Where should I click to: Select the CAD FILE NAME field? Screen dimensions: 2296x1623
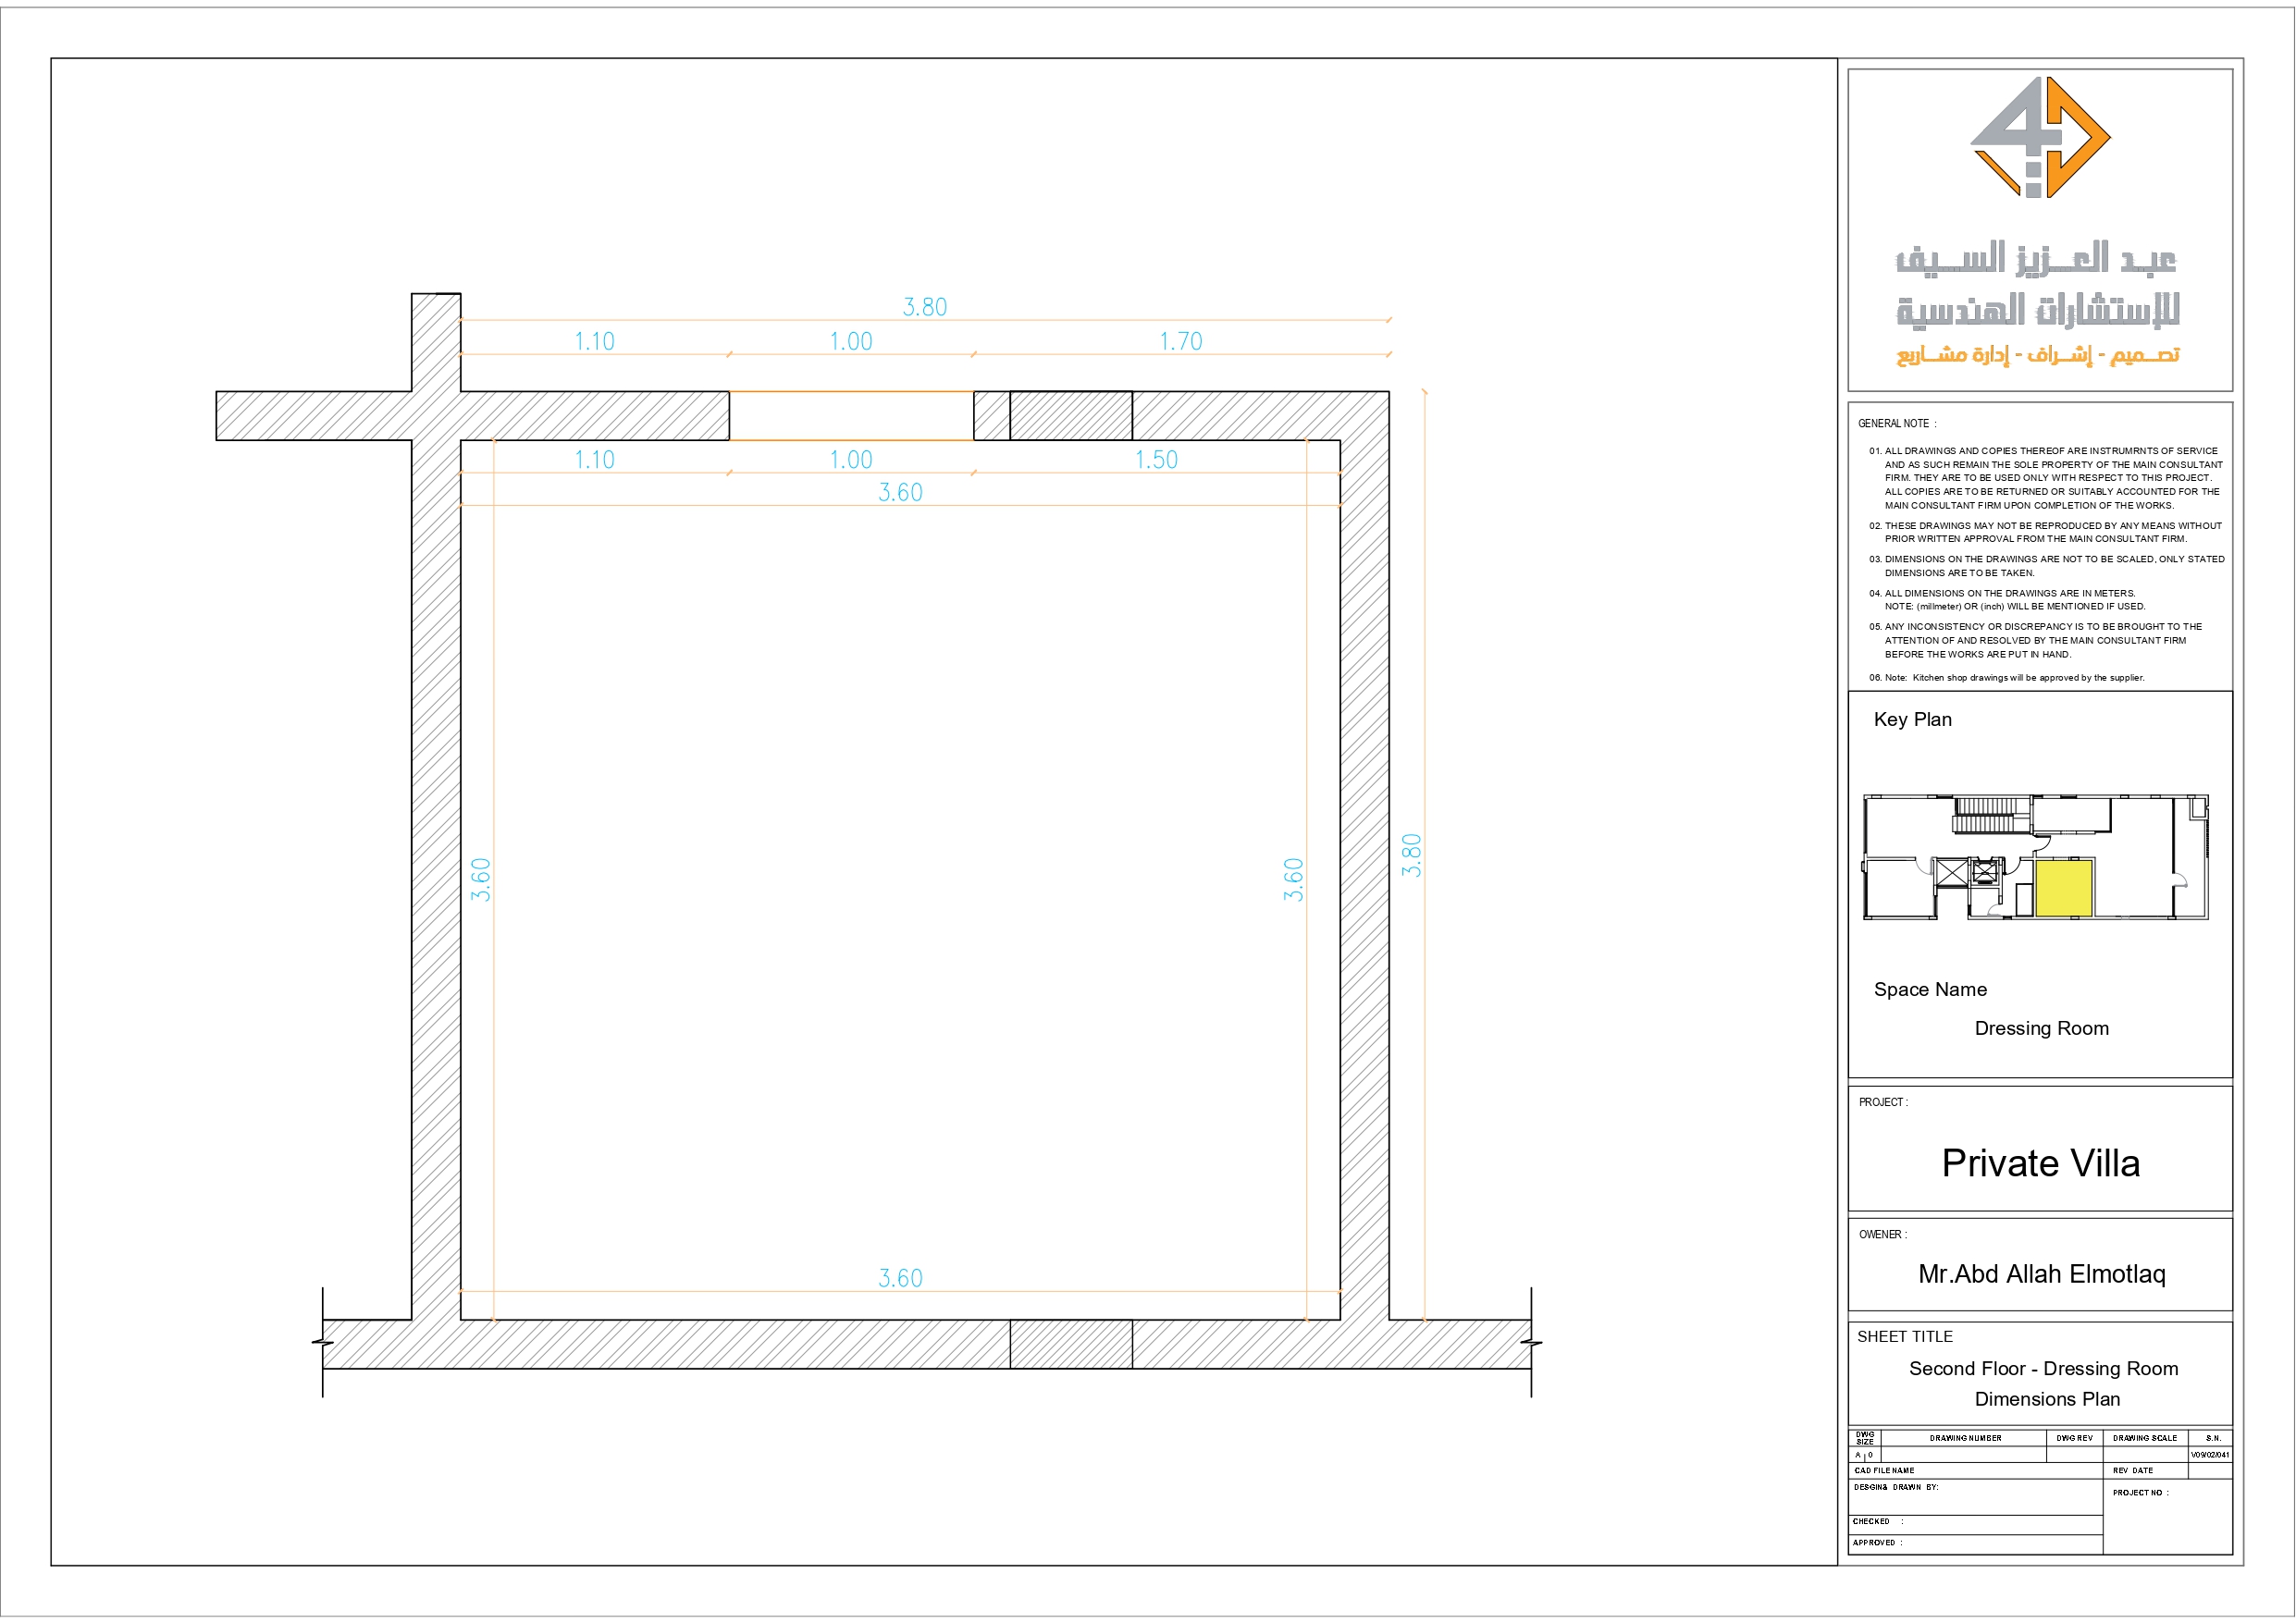1884,1470
